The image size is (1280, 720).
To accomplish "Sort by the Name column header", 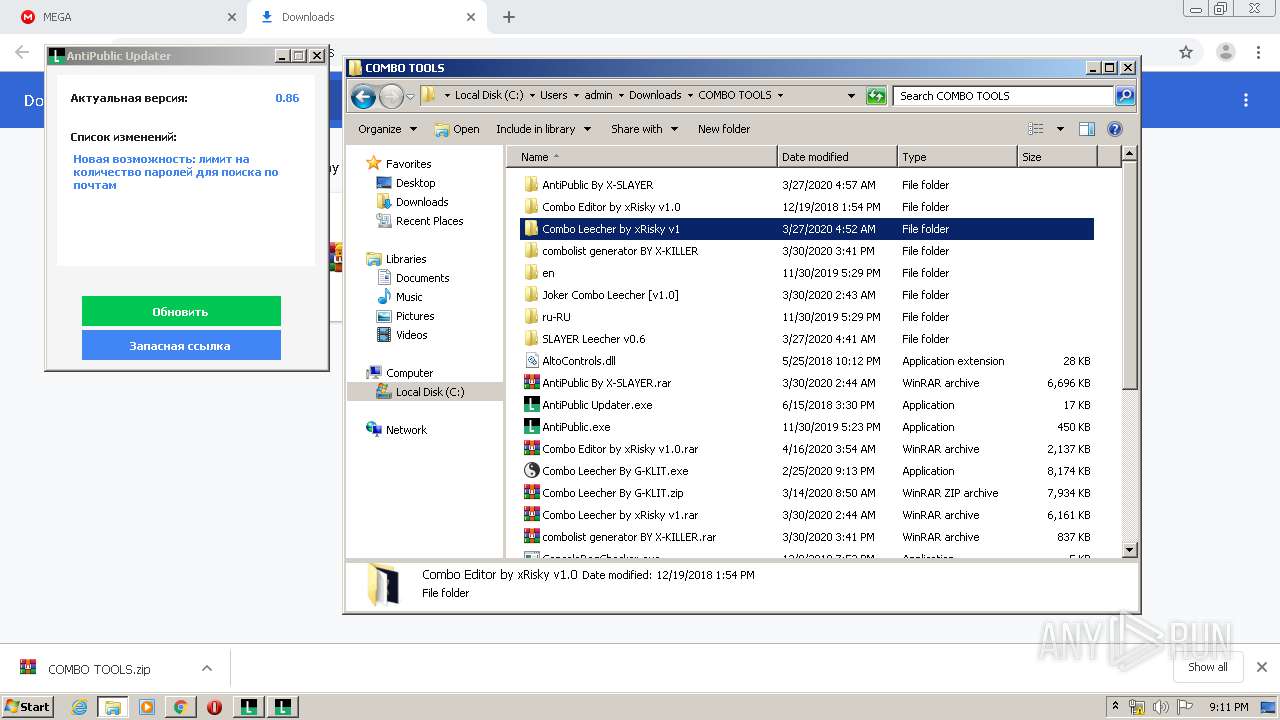I will (x=642, y=157).
